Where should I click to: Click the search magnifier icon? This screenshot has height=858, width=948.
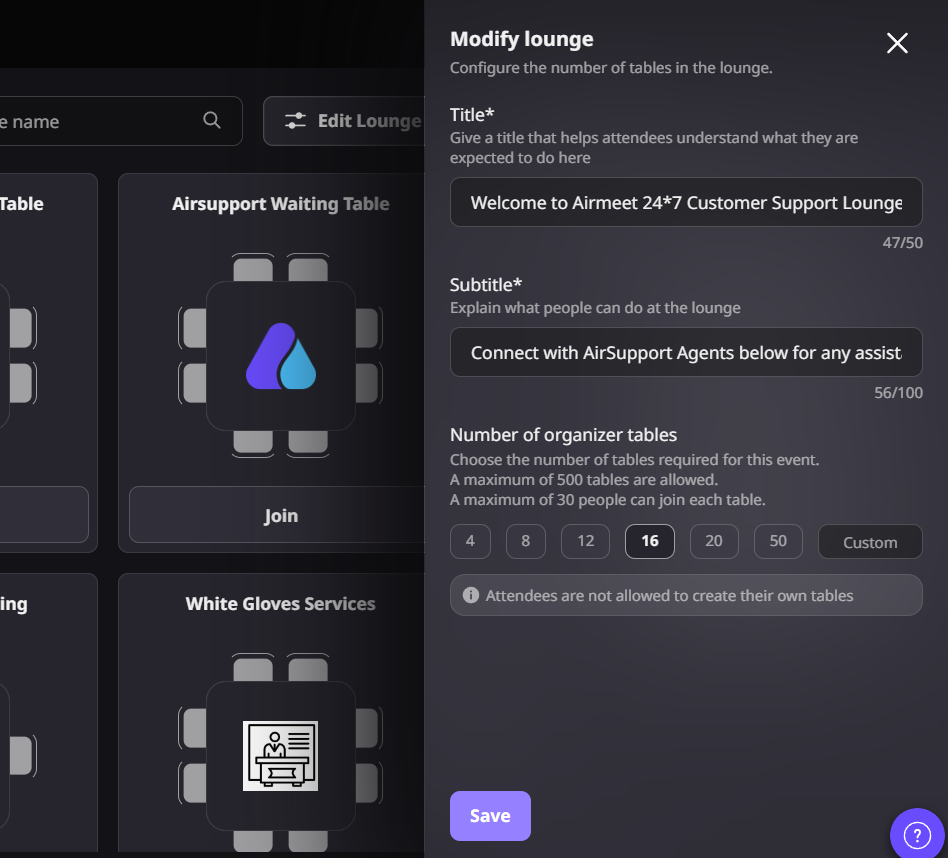click(212, 120)
